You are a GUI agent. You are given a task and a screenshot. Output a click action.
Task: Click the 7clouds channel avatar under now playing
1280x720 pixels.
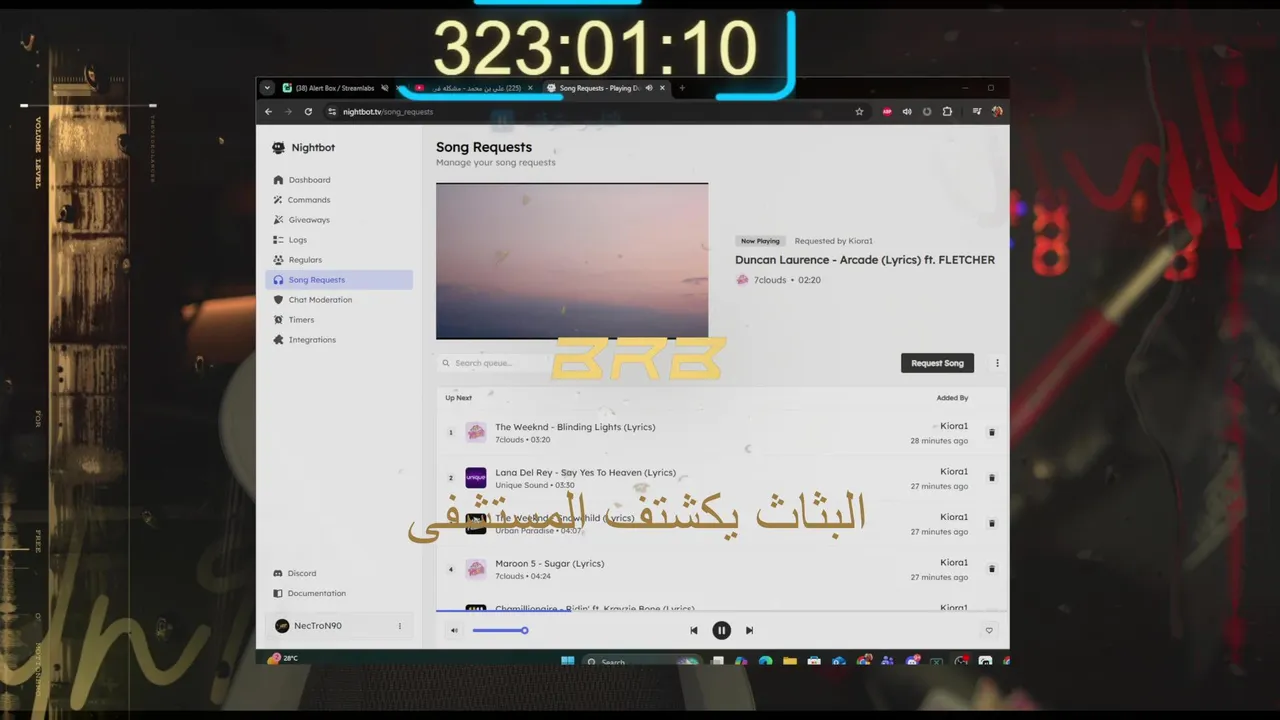tap(742, 280)
